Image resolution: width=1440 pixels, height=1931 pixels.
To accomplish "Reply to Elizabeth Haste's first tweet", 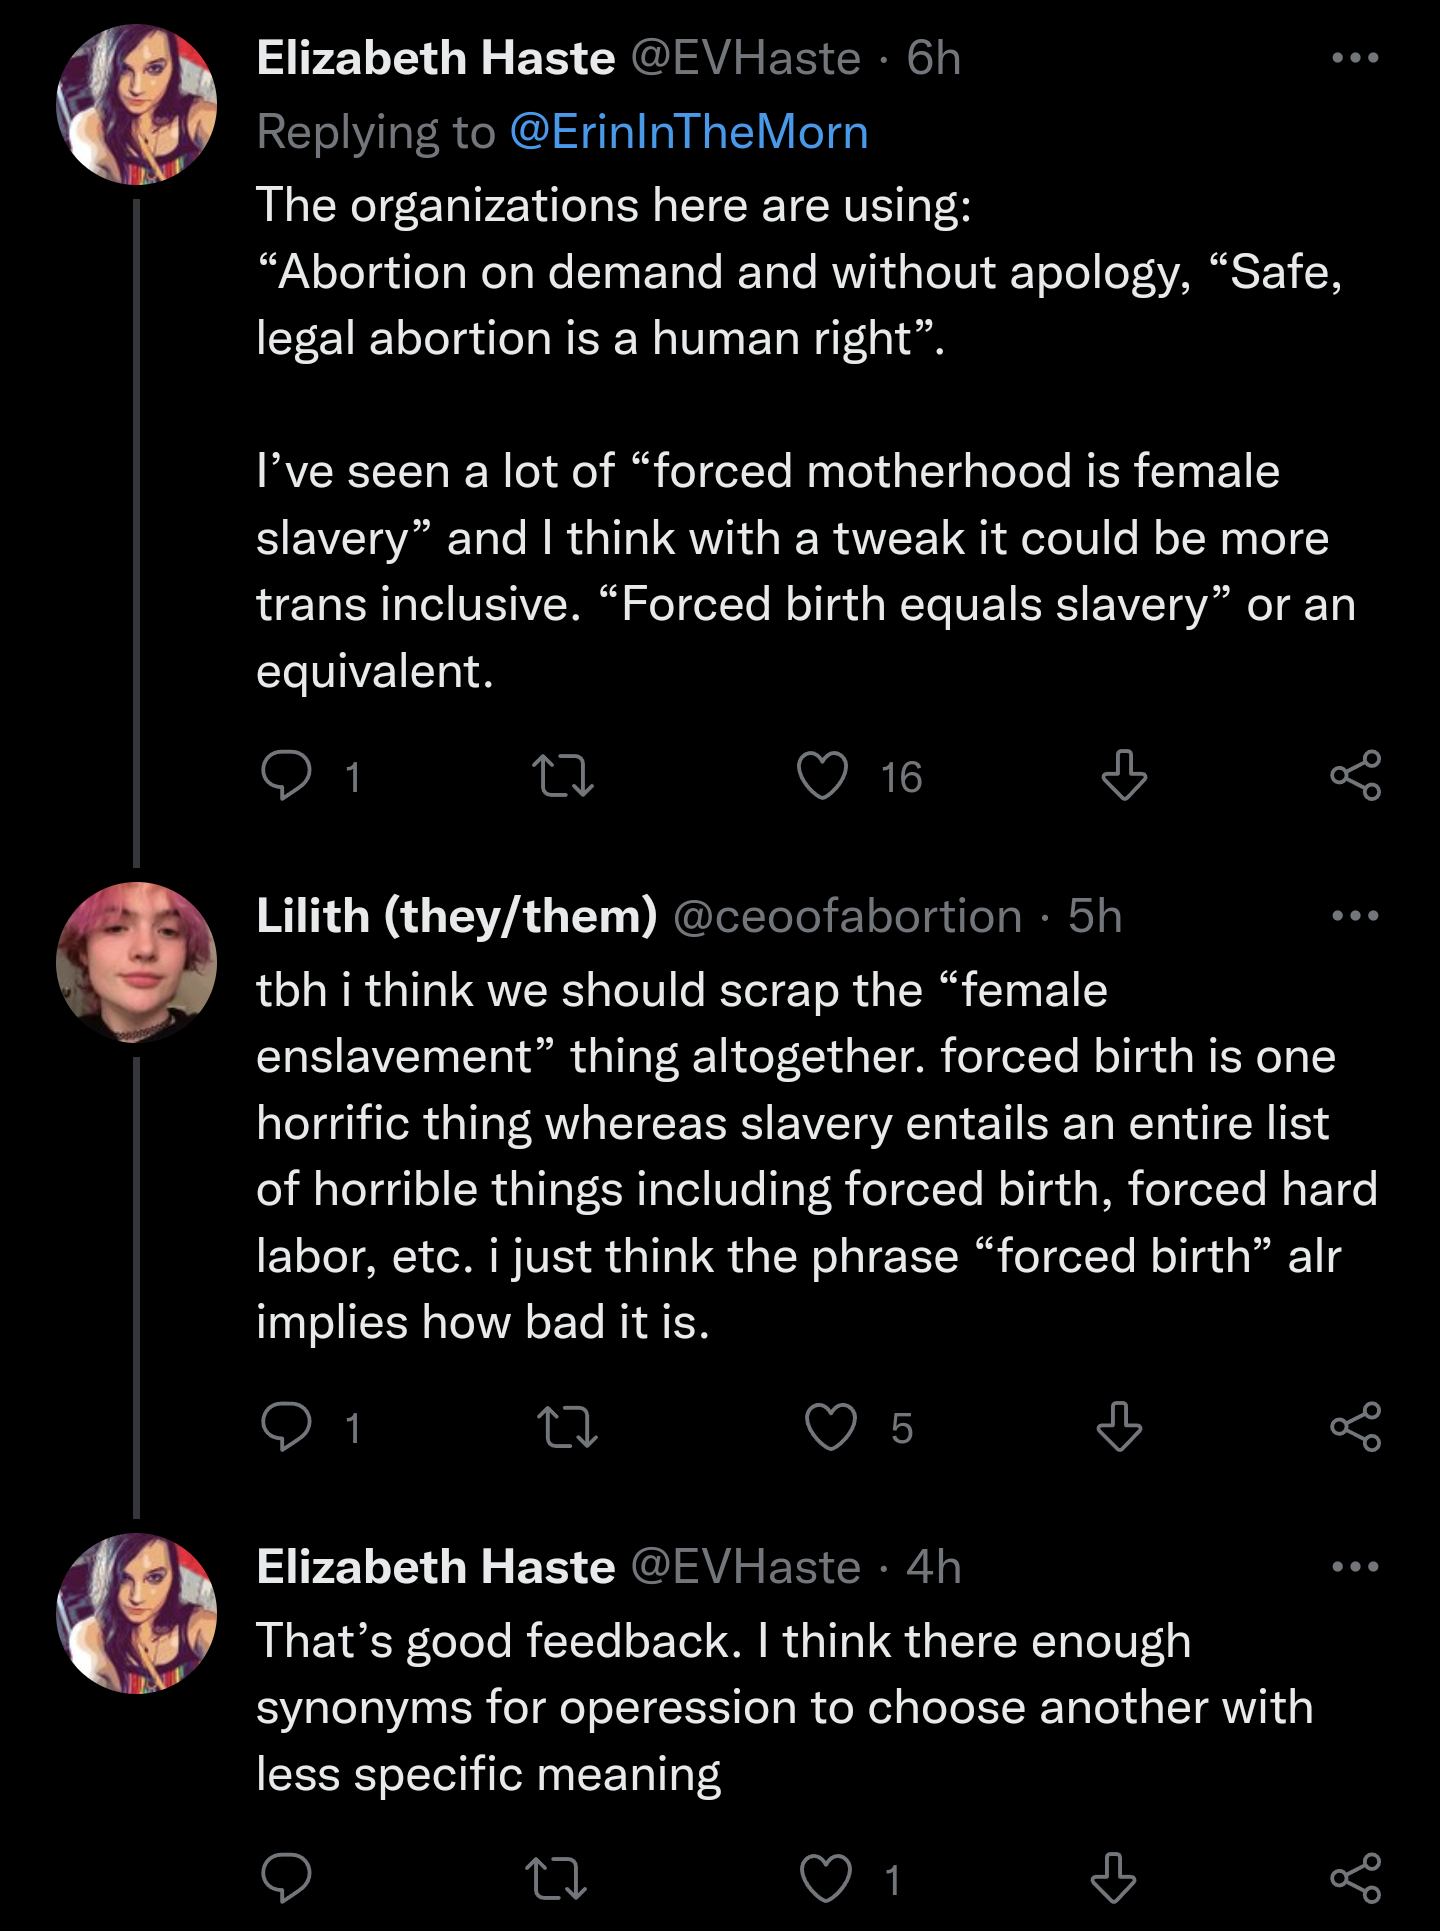I will coord(286,776).
